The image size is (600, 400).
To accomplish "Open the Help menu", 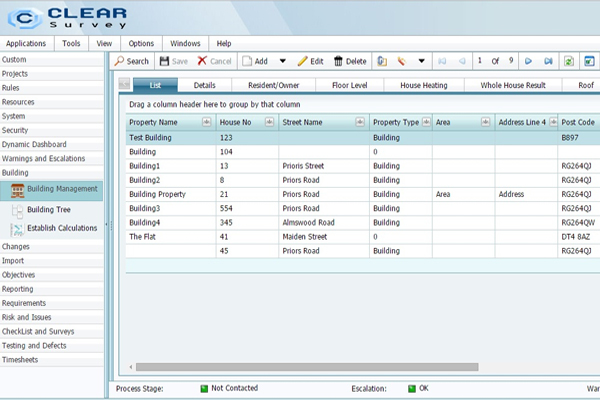I will click(x=224, y=43).
